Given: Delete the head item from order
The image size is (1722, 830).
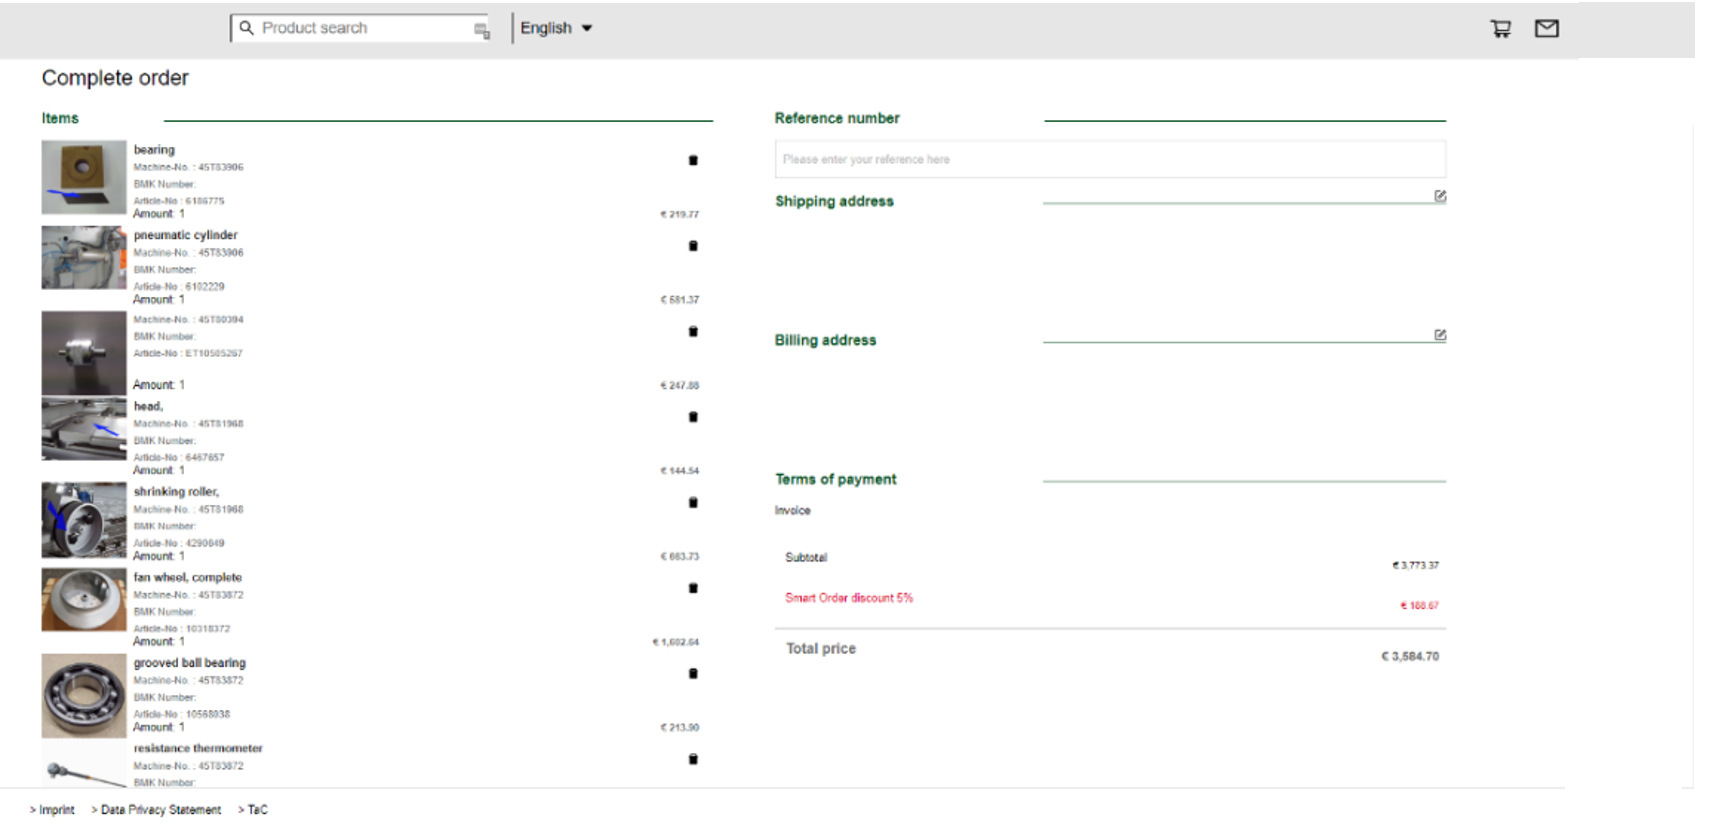Looking at the screenshot, I should click(693, 417).
